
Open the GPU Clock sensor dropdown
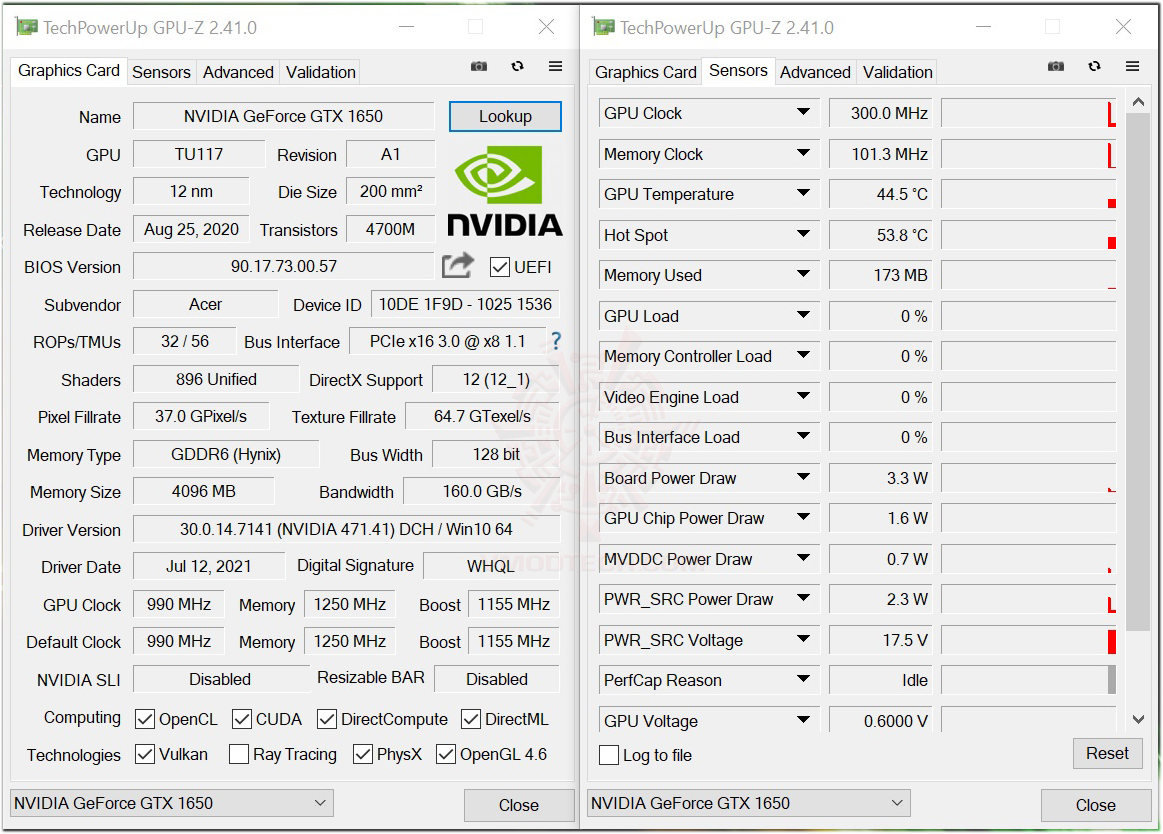point(803,113)
